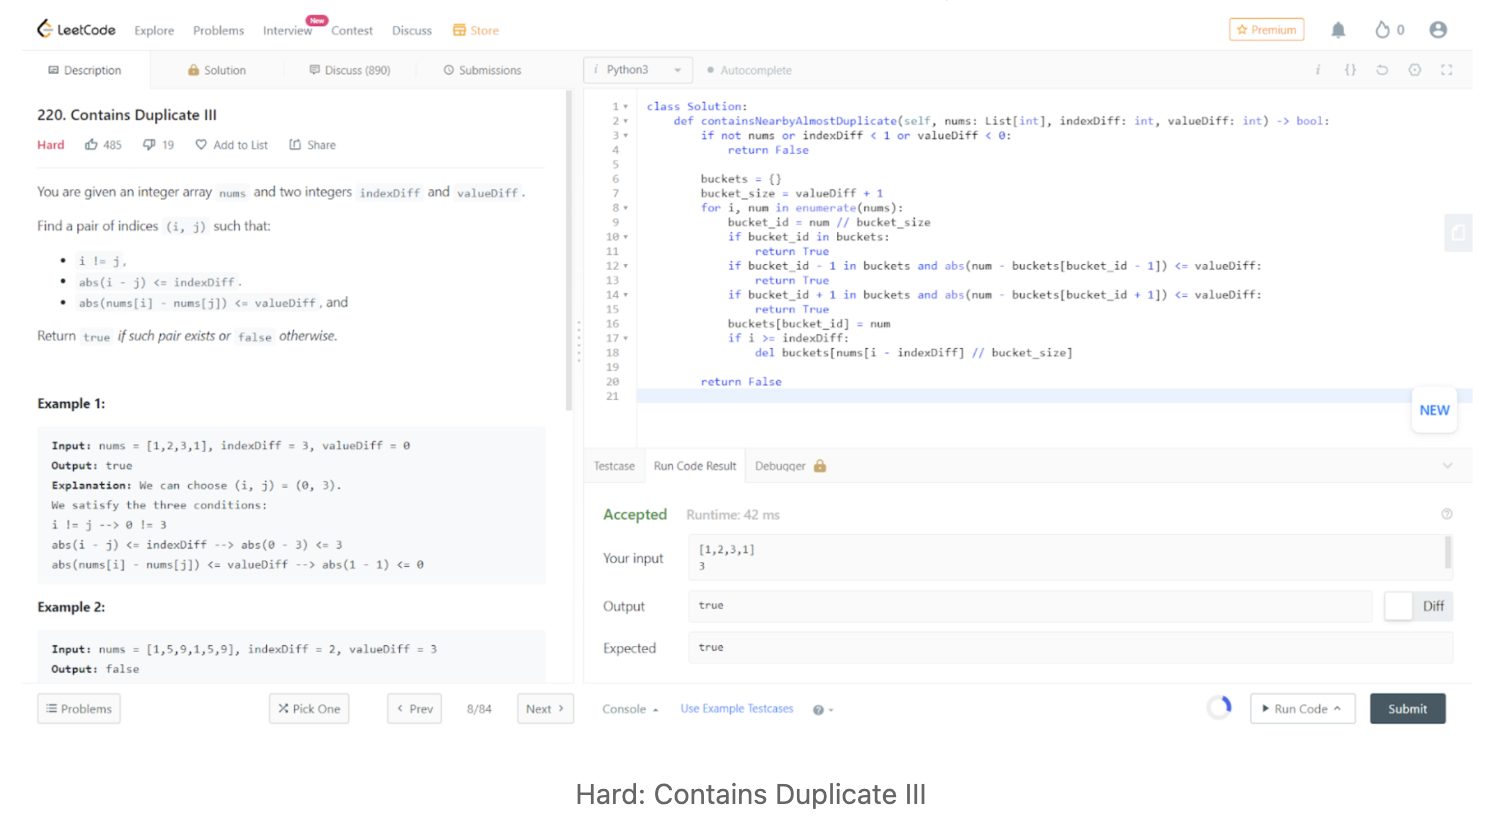Open editor settings gear icon
The width and height of the screenshot is (1495, 820).
pos(1414,70)
